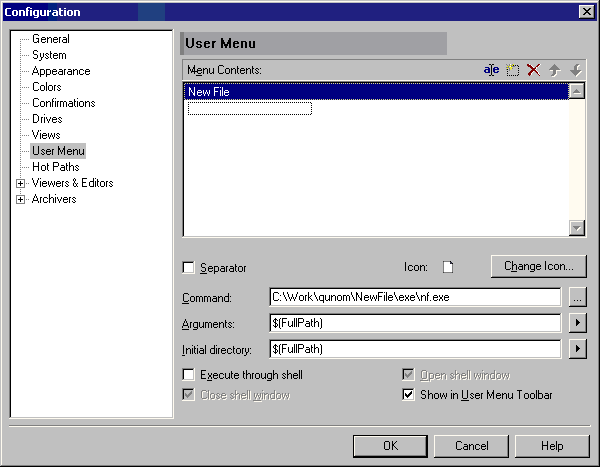This screenshot has width=600, height=467.
Task: Delete item with the red X icon
Action: (533, 70)
